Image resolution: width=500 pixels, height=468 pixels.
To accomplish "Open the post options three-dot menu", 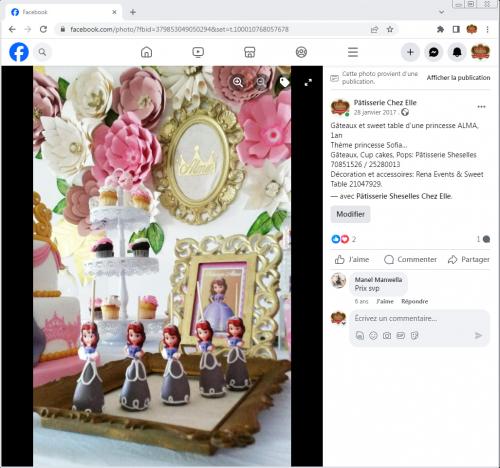I will (481, 107).
